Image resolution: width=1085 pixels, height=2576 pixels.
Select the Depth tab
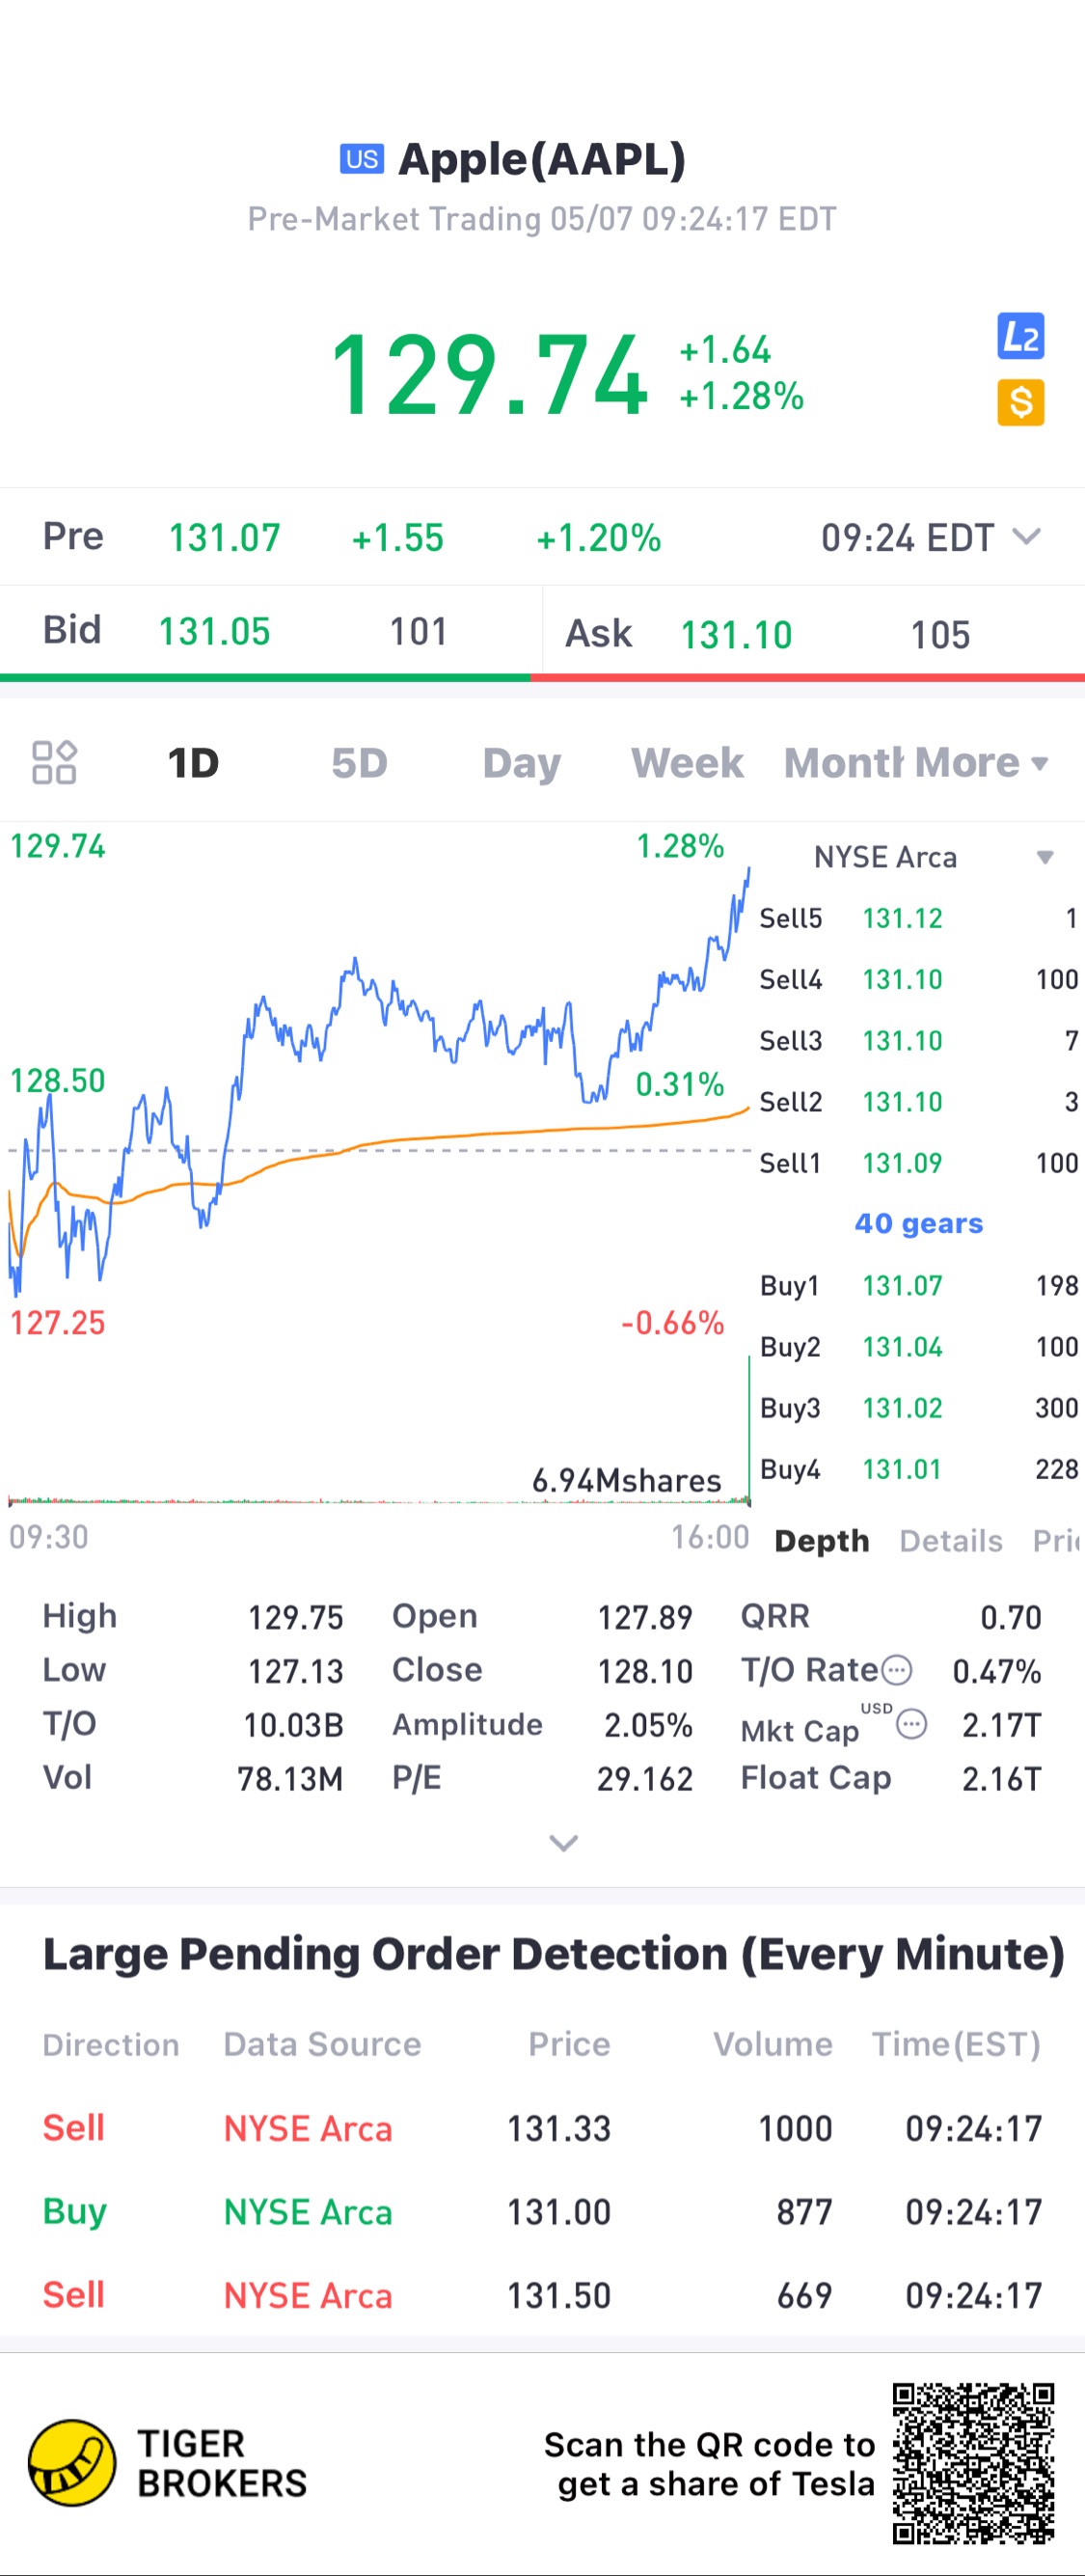821,1541
